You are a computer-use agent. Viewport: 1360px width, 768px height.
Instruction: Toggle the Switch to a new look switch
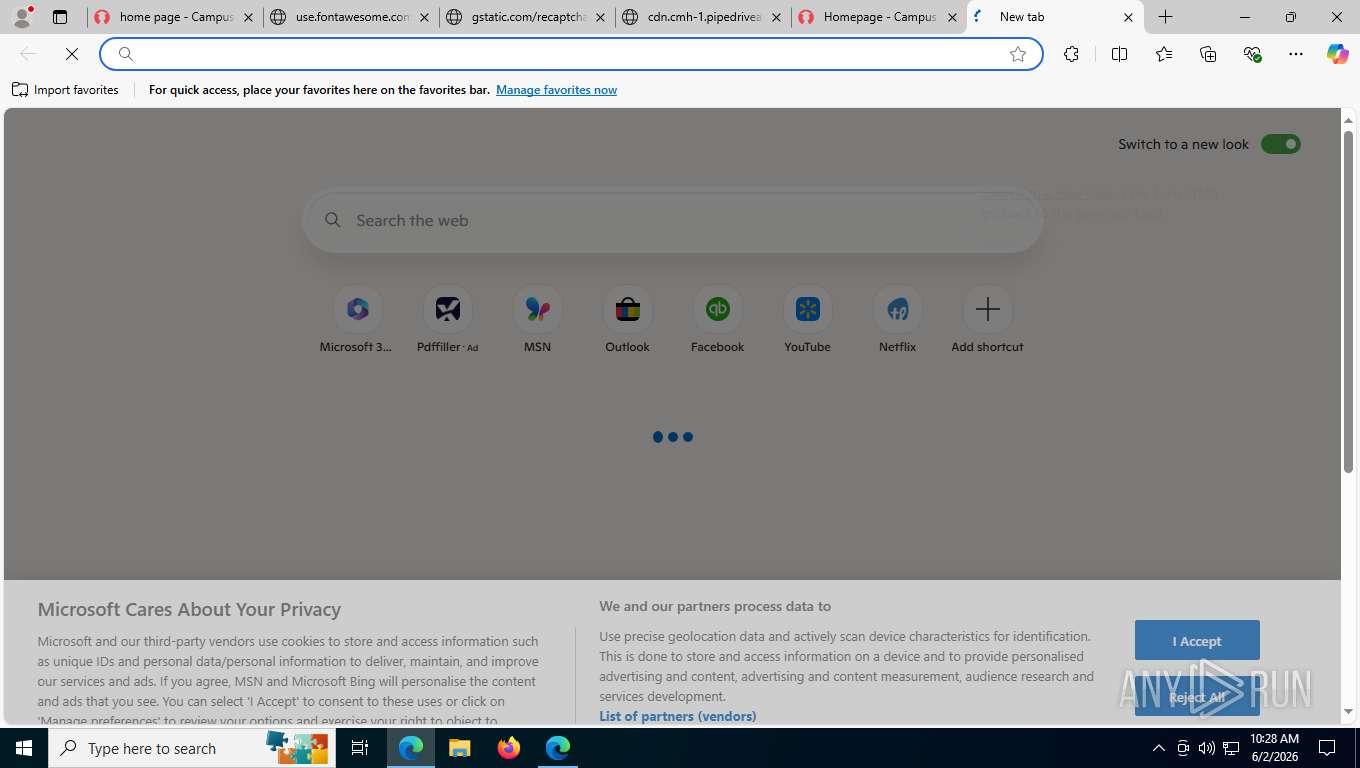point(1280,144)
